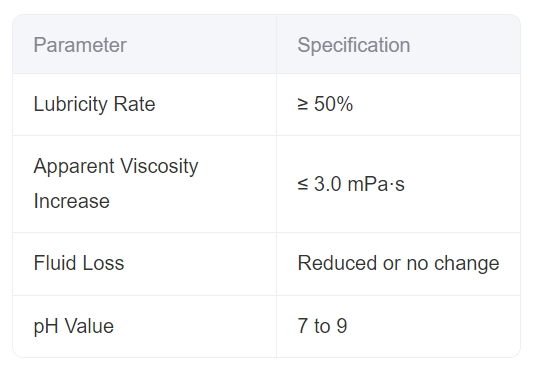This screenshot has height=366, width=536.
Task: Click the Apparent Viscosity text line
Action: 116,166
